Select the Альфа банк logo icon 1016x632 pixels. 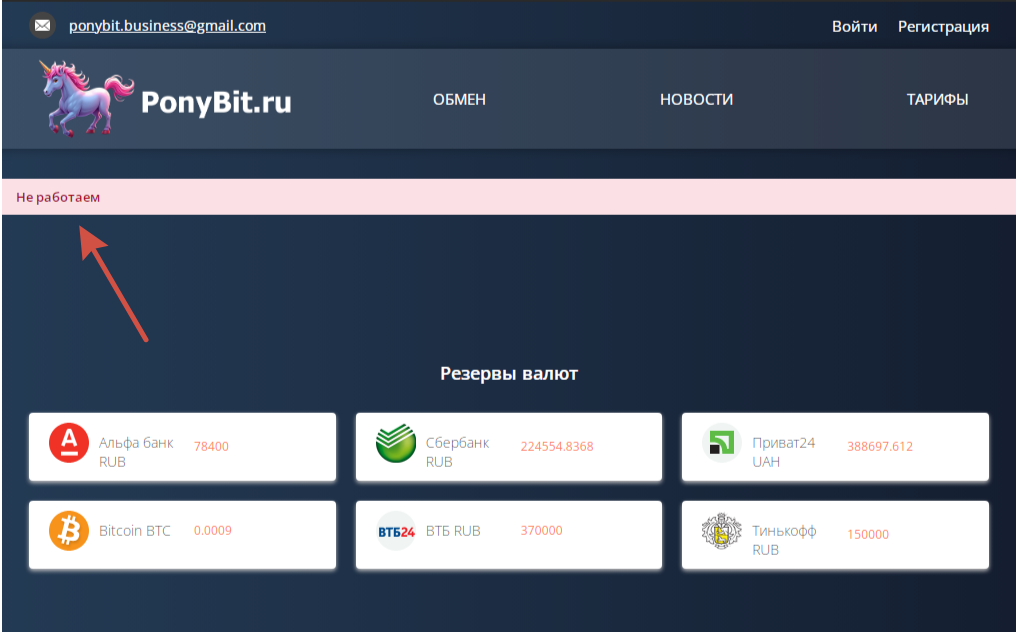[x=68, y=446]
